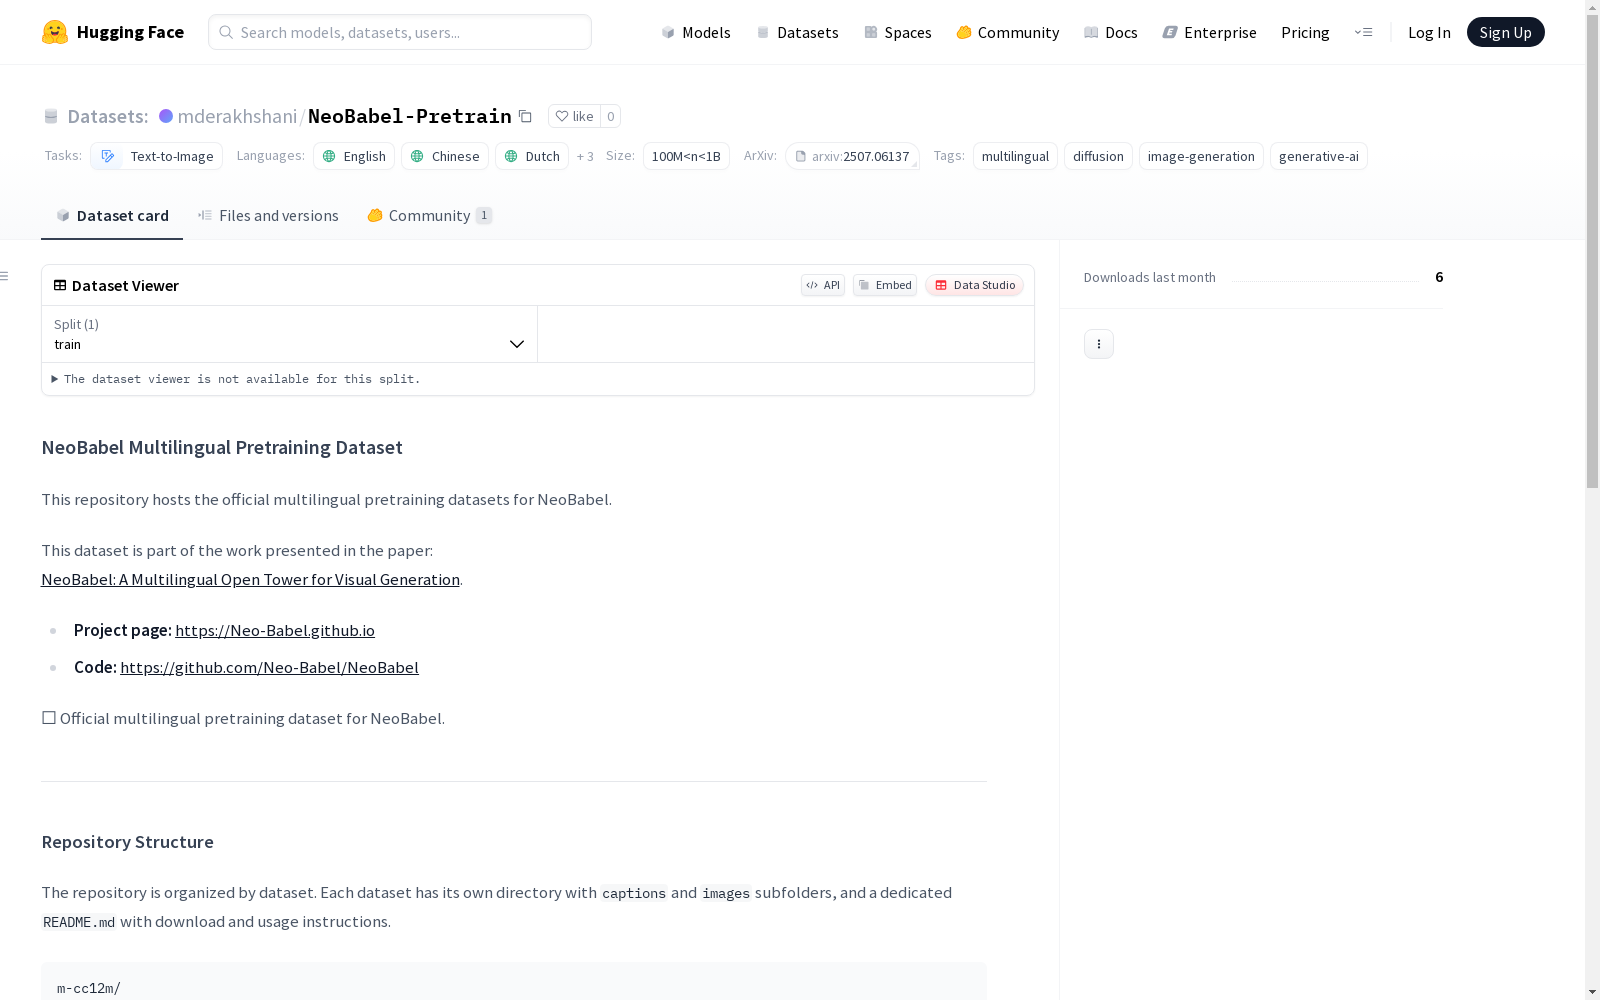Toggle the table of contents sidebar icon
This screenshot has width=1600, height=1000.
click(x=5, y=276)
